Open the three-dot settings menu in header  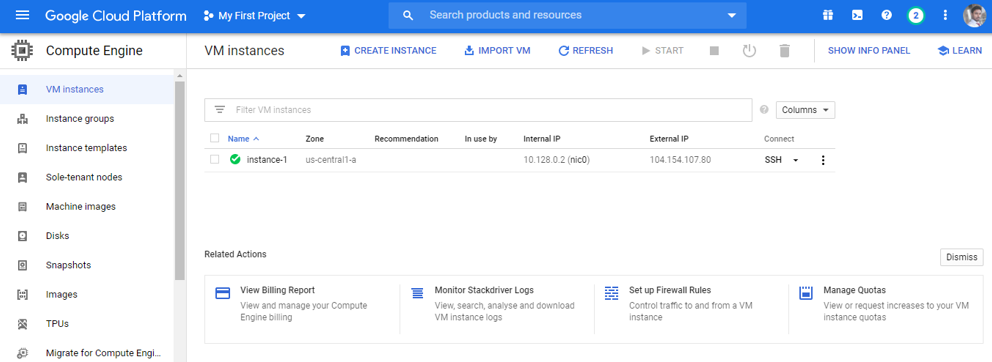(945, 16)
